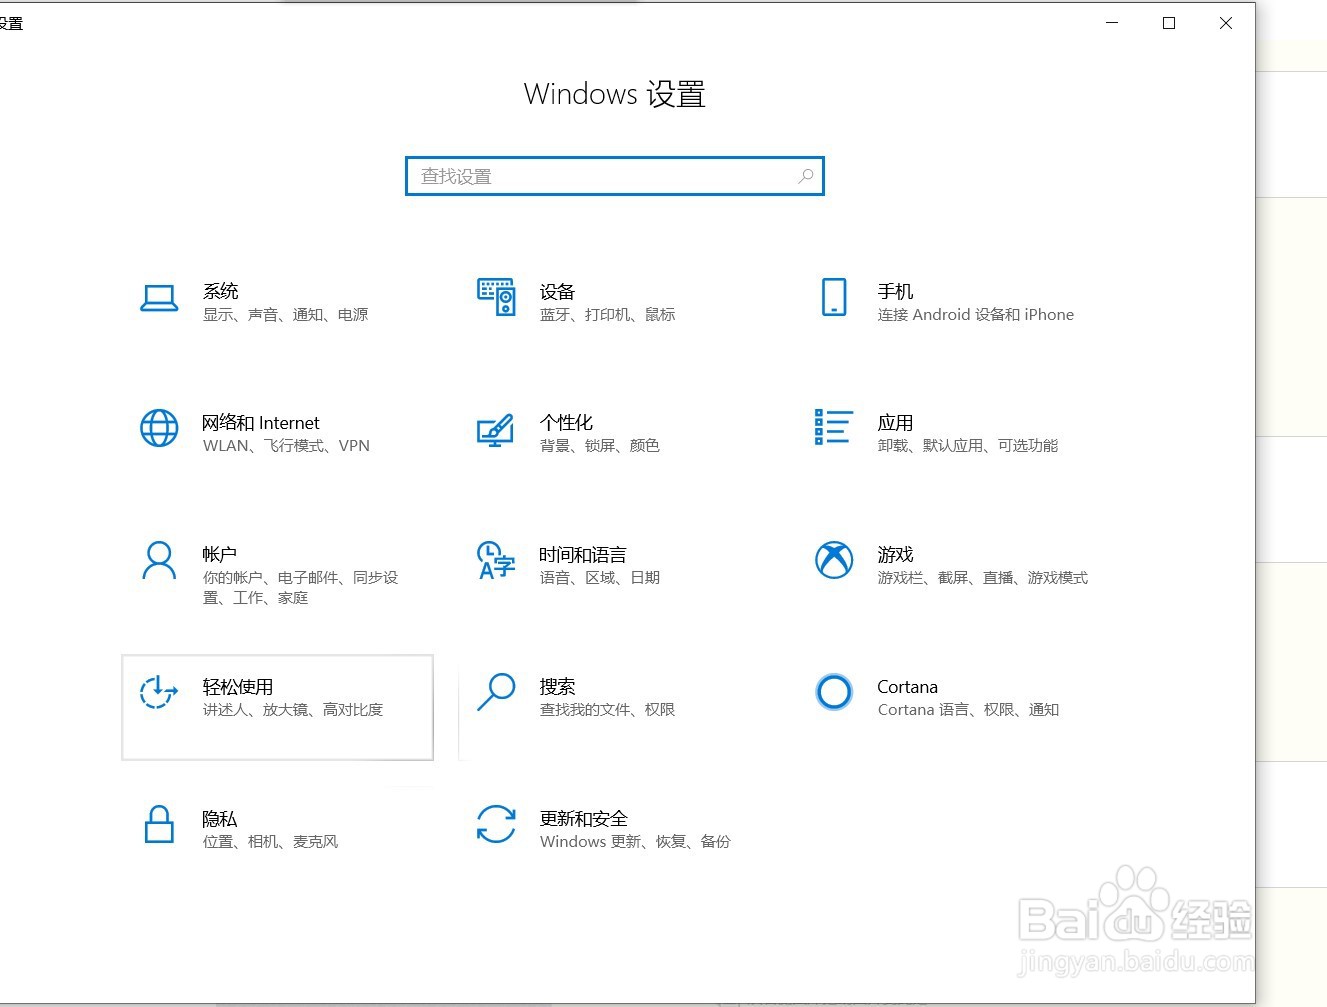This screenshot has height=1007, width=1327.
Task: Click the 更新和安全 category title
Action: pyautogui.click(x=584, y=819)
